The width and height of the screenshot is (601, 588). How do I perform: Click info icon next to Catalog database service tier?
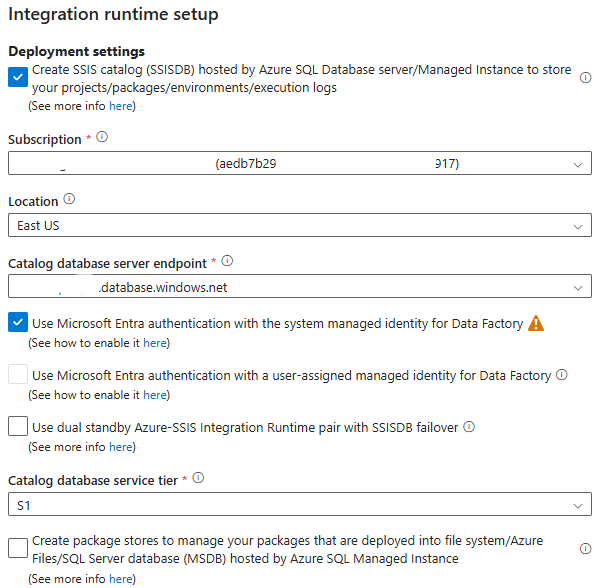tap(198, 479)
